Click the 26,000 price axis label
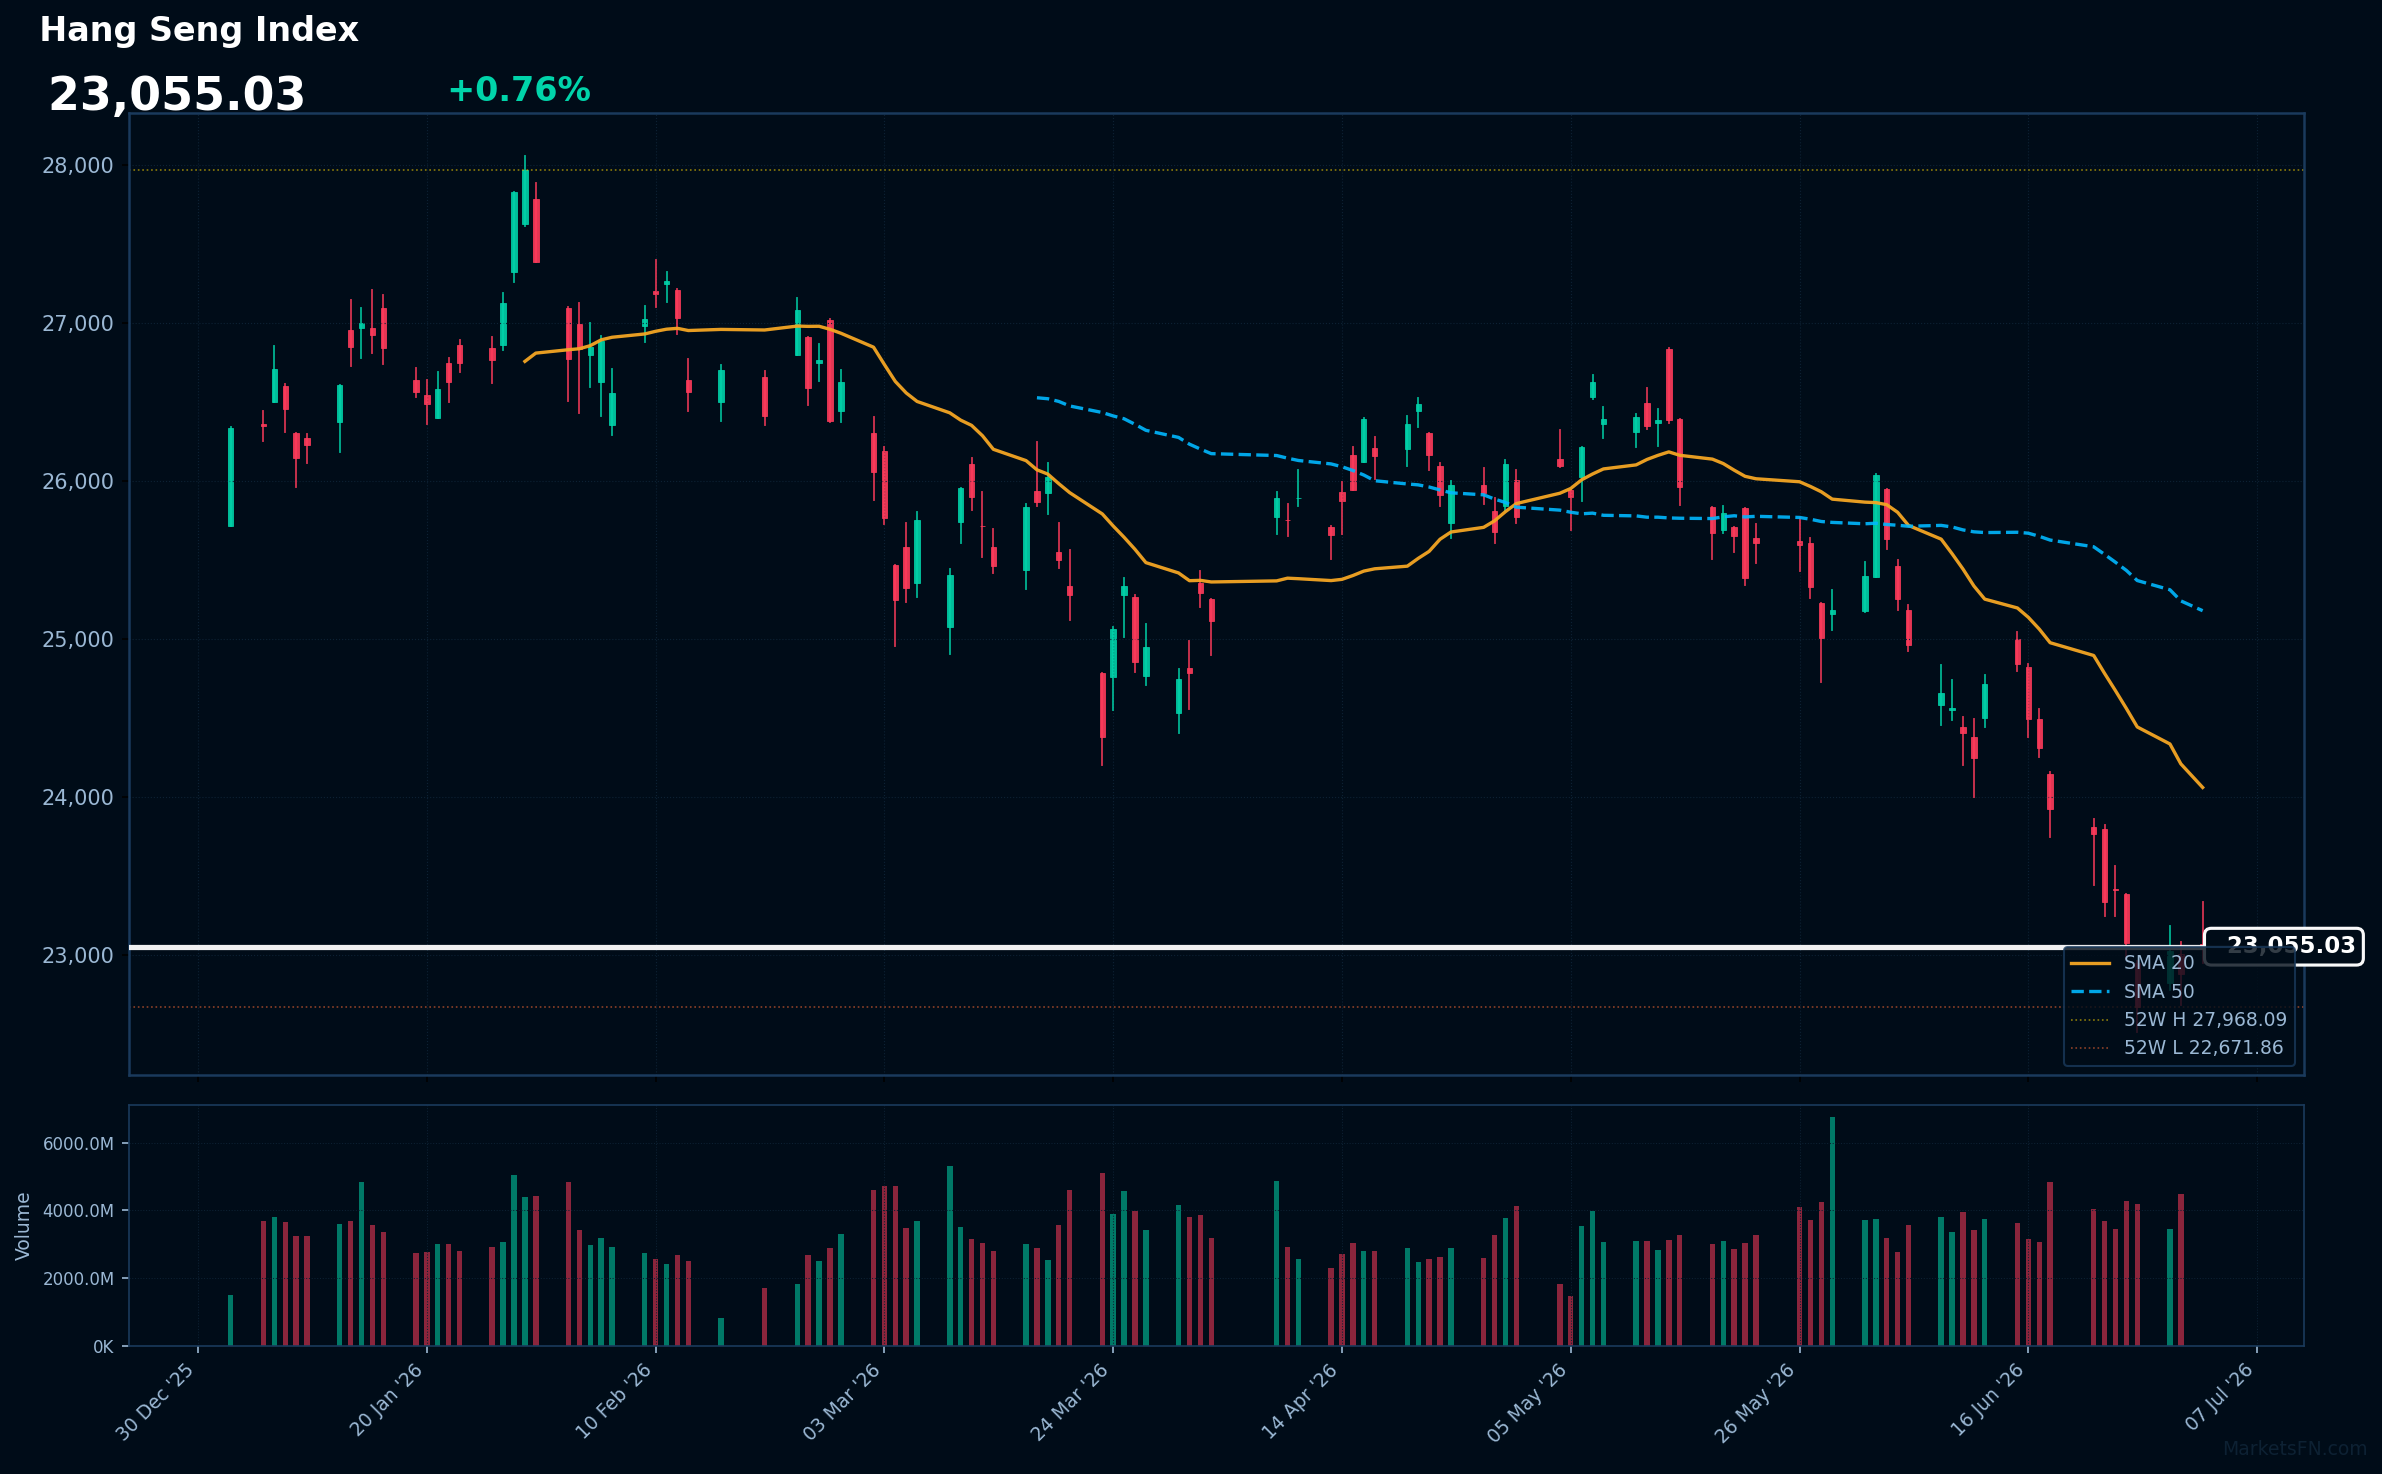The image size is (2382, 1474). 78,482
